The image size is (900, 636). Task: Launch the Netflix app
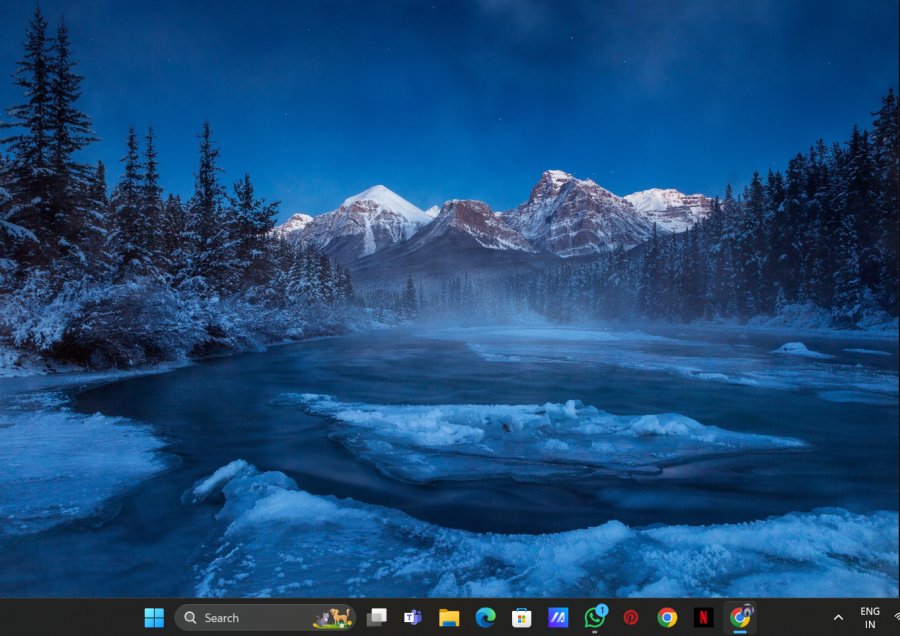coord(704,618)
